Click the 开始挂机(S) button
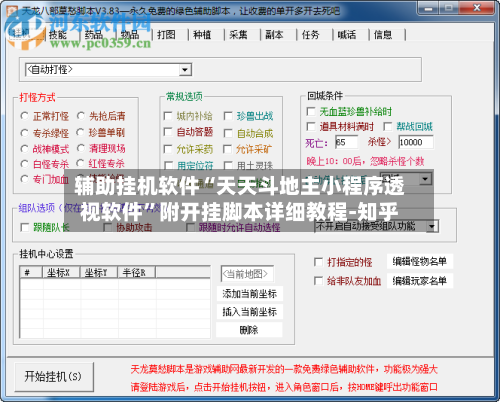Image resolution: width=500 pixels, height=402 pixels. click(x=54, y=377)
